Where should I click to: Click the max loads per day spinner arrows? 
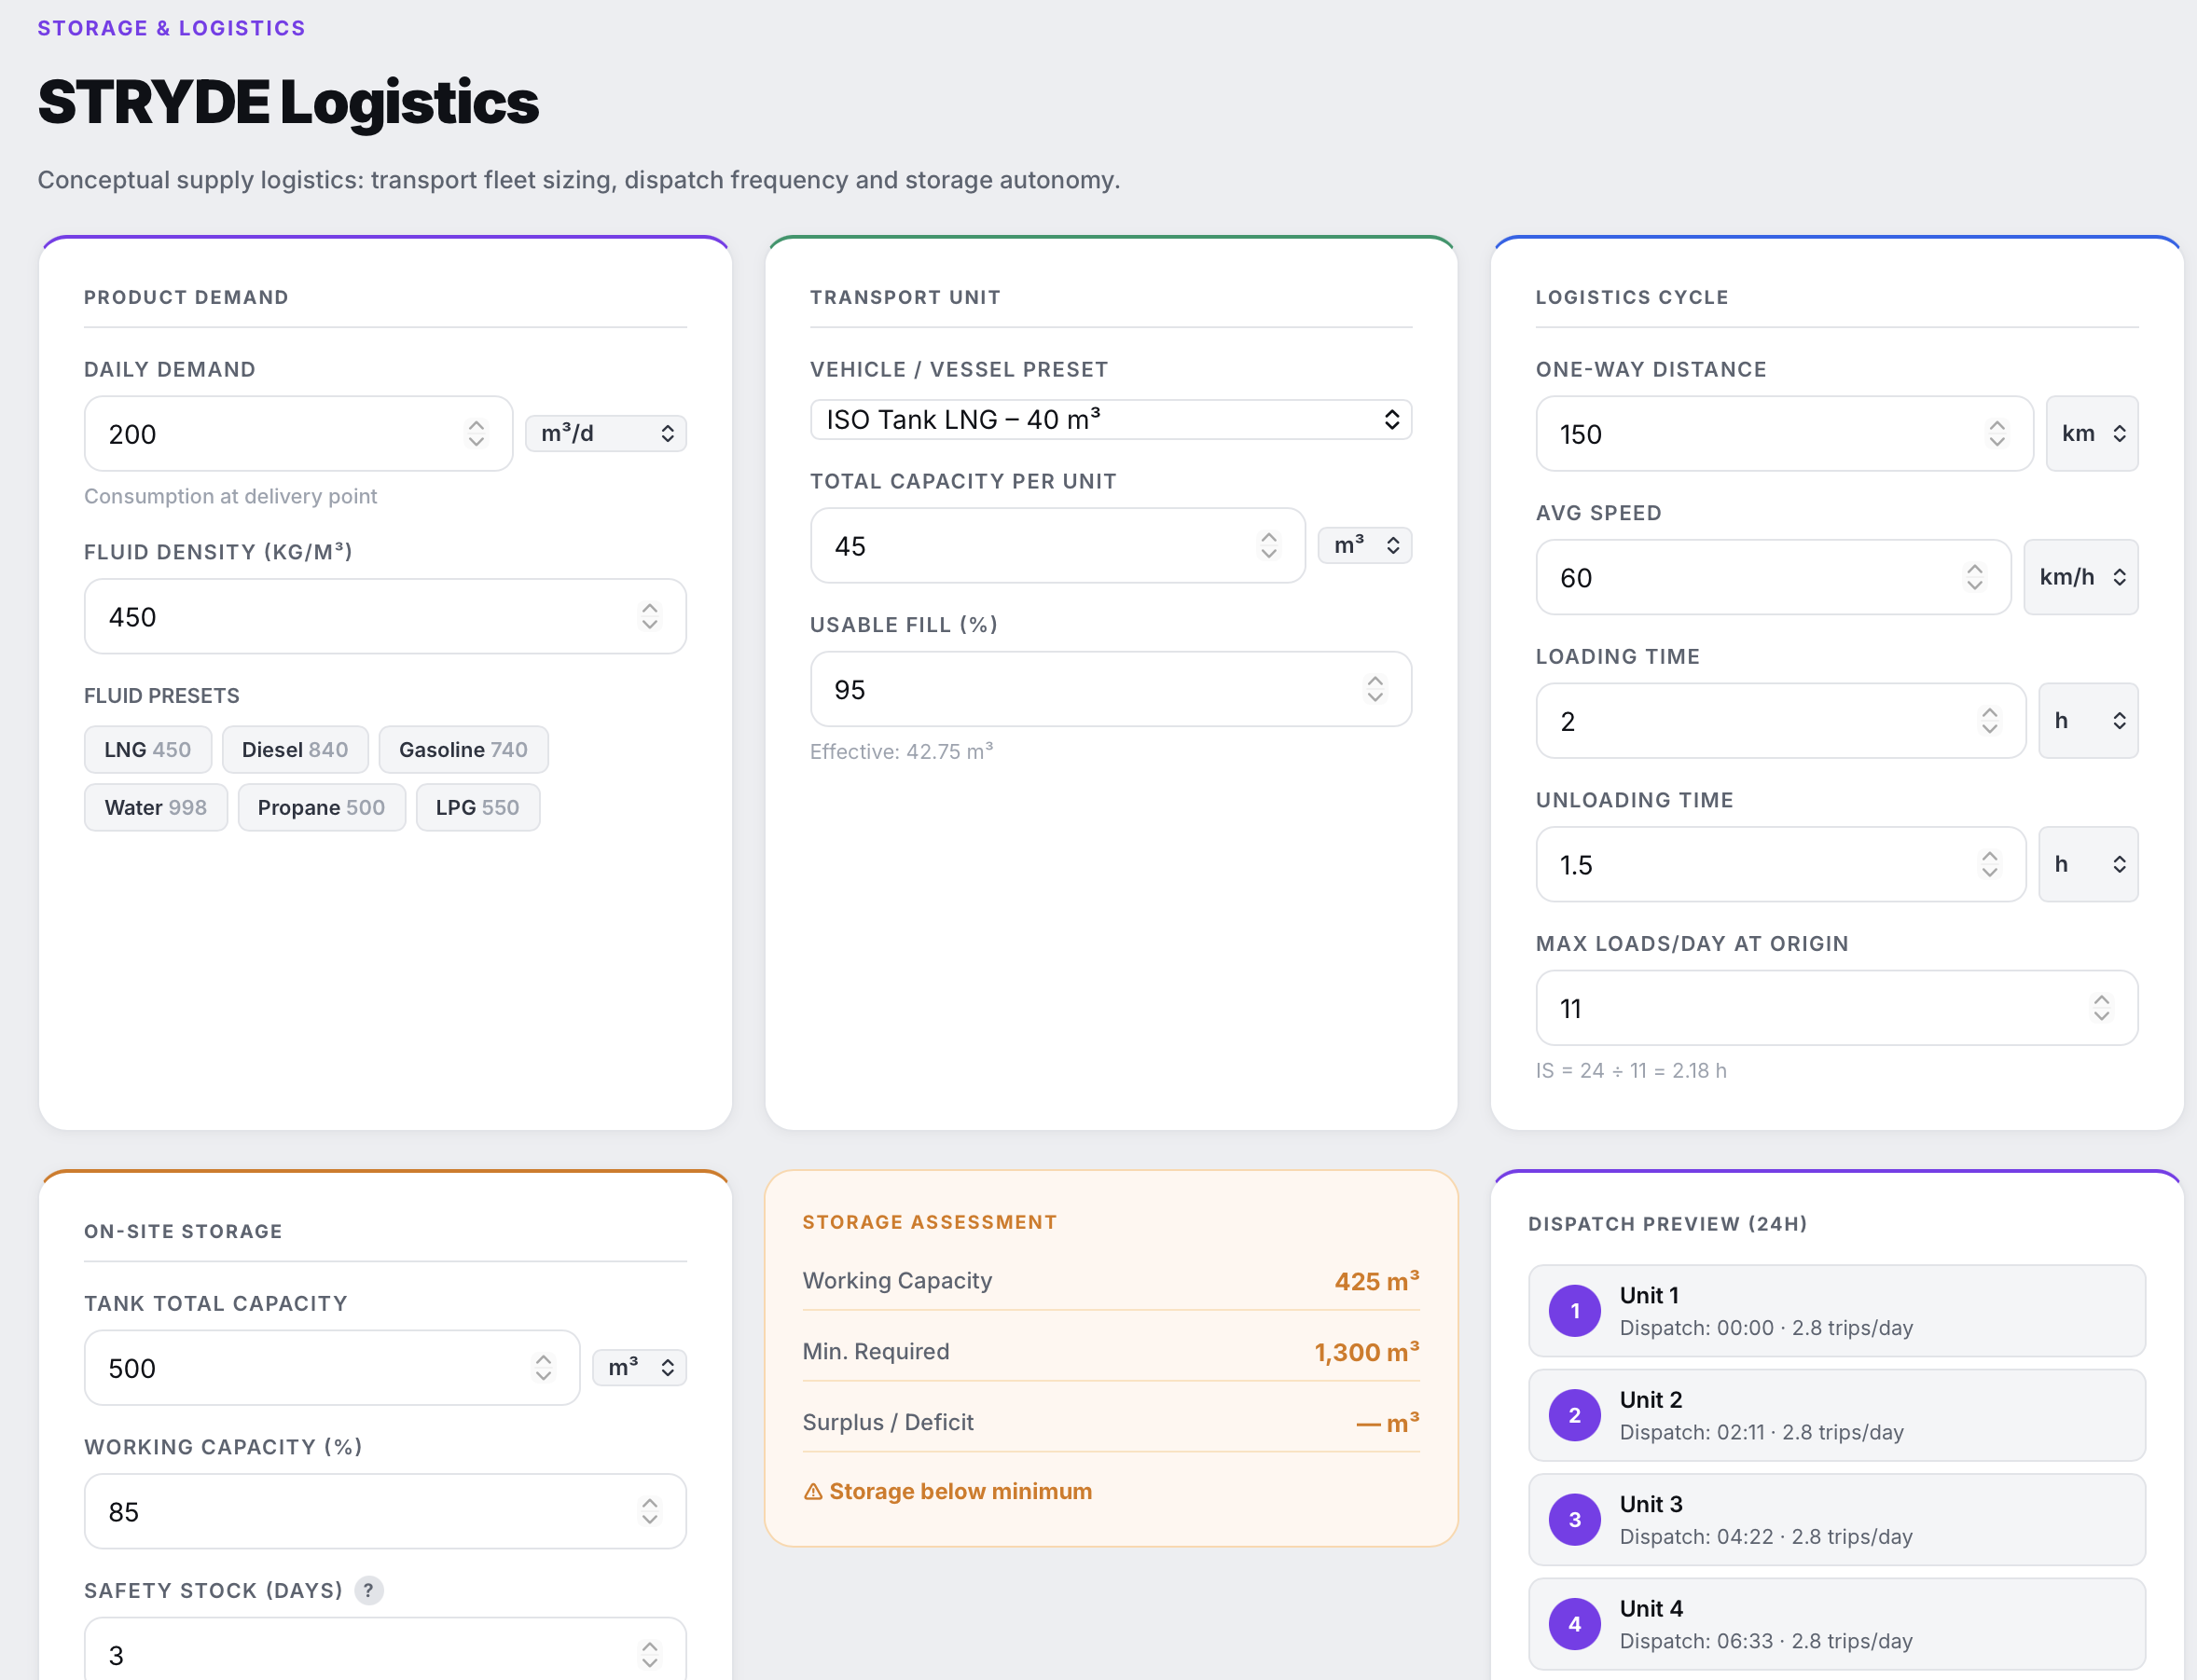pos(2101,1007)
